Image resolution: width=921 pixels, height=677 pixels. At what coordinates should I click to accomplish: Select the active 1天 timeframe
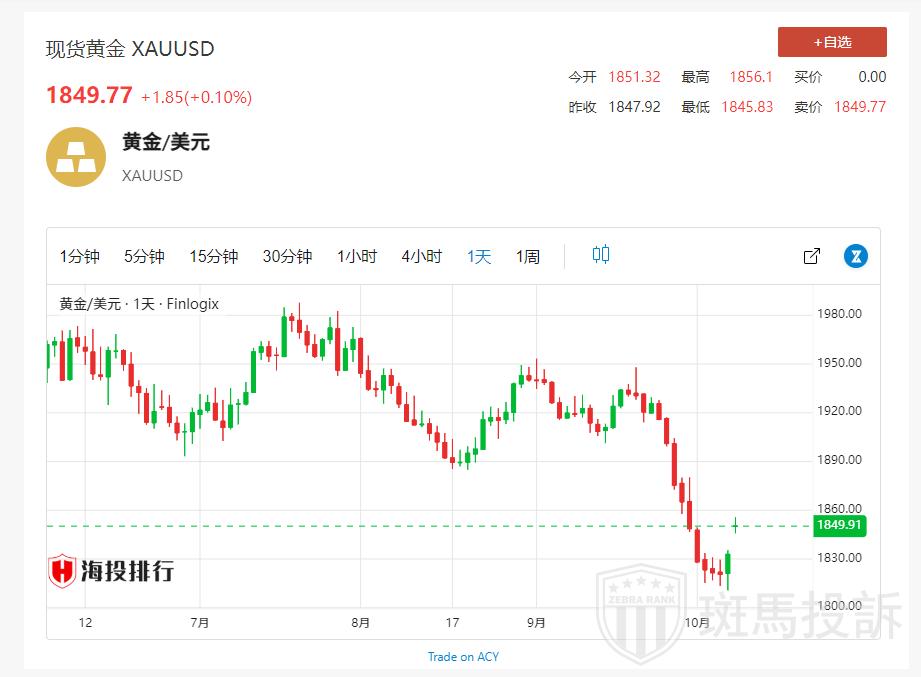click(479, 256)
